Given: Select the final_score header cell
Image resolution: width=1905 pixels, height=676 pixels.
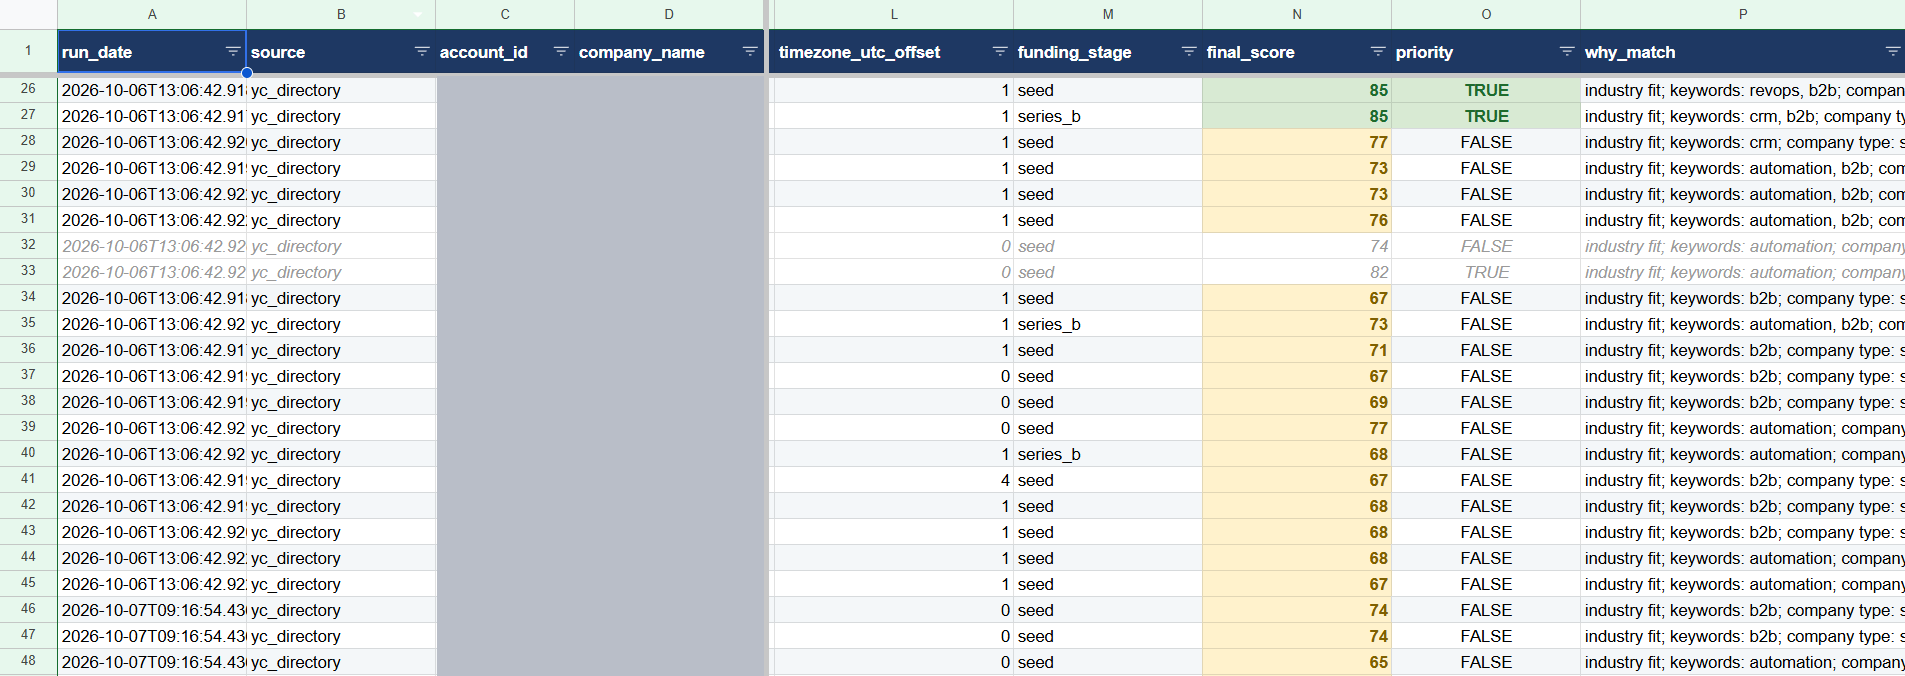Looking at the screenshot, I should (x=1297, y=52).
